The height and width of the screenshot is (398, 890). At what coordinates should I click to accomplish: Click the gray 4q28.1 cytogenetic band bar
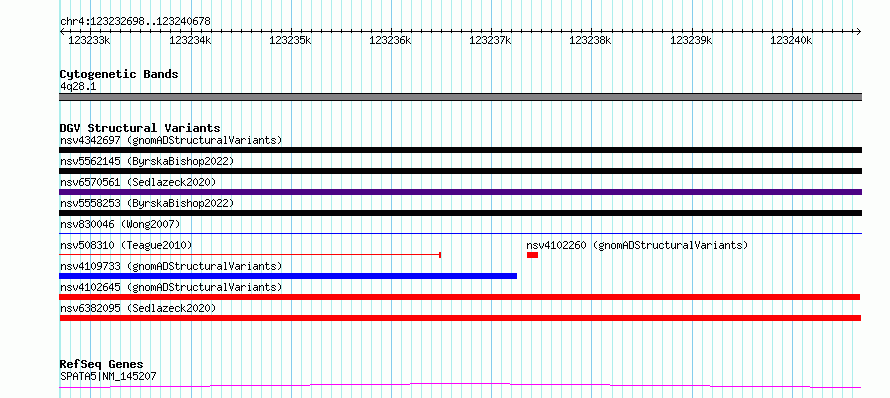tap(460, 97)
